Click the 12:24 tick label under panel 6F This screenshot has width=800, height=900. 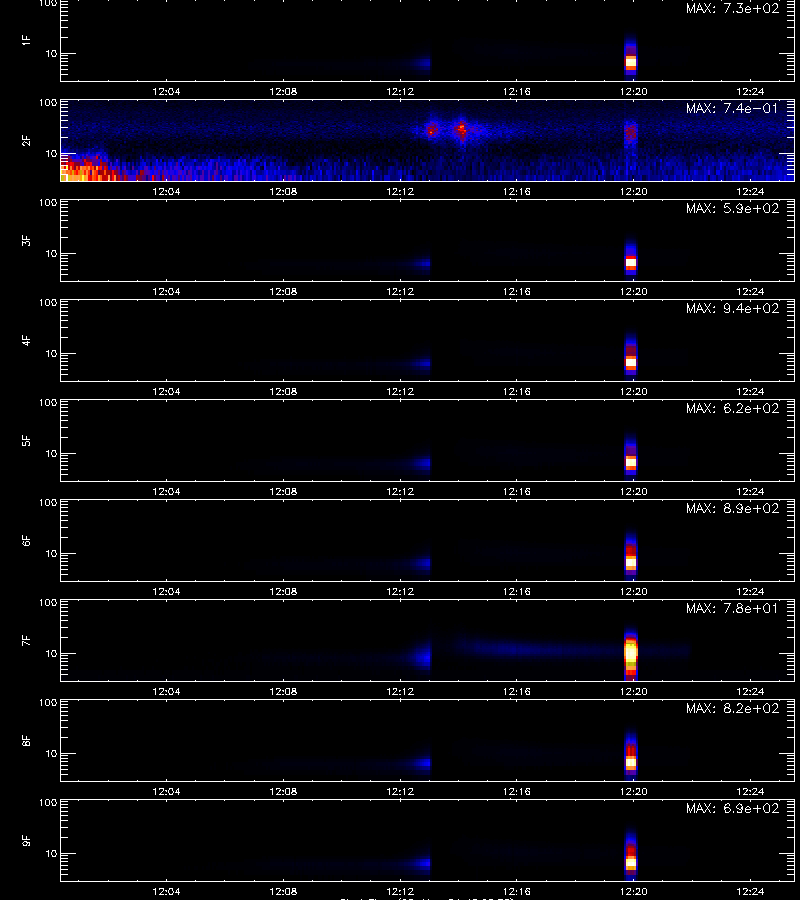point(750,591)
